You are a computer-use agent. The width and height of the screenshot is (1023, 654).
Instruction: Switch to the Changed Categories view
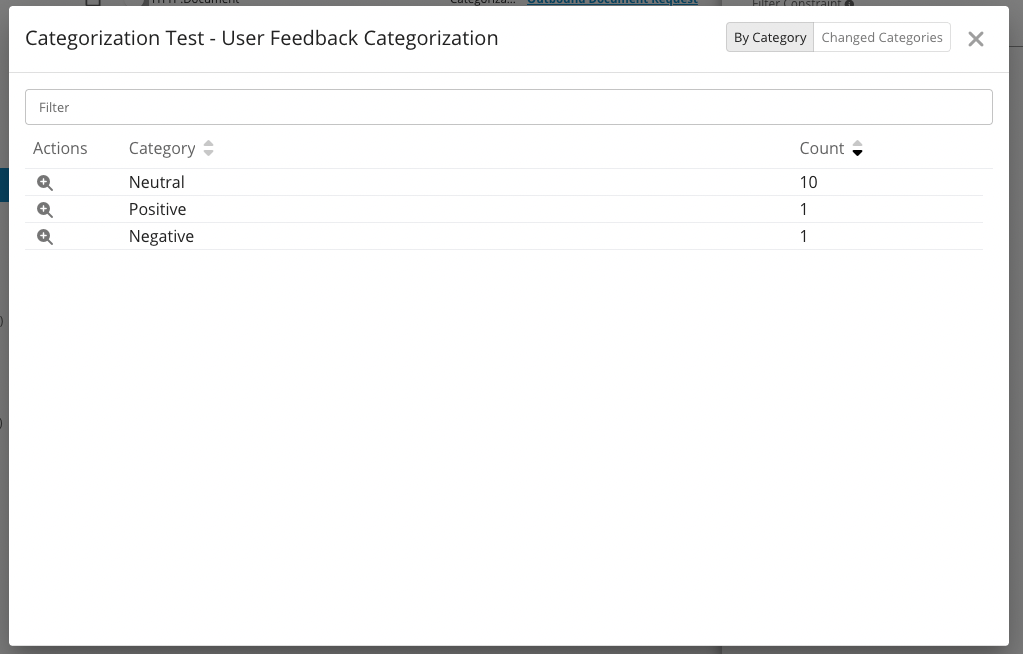tap(881, 38)
